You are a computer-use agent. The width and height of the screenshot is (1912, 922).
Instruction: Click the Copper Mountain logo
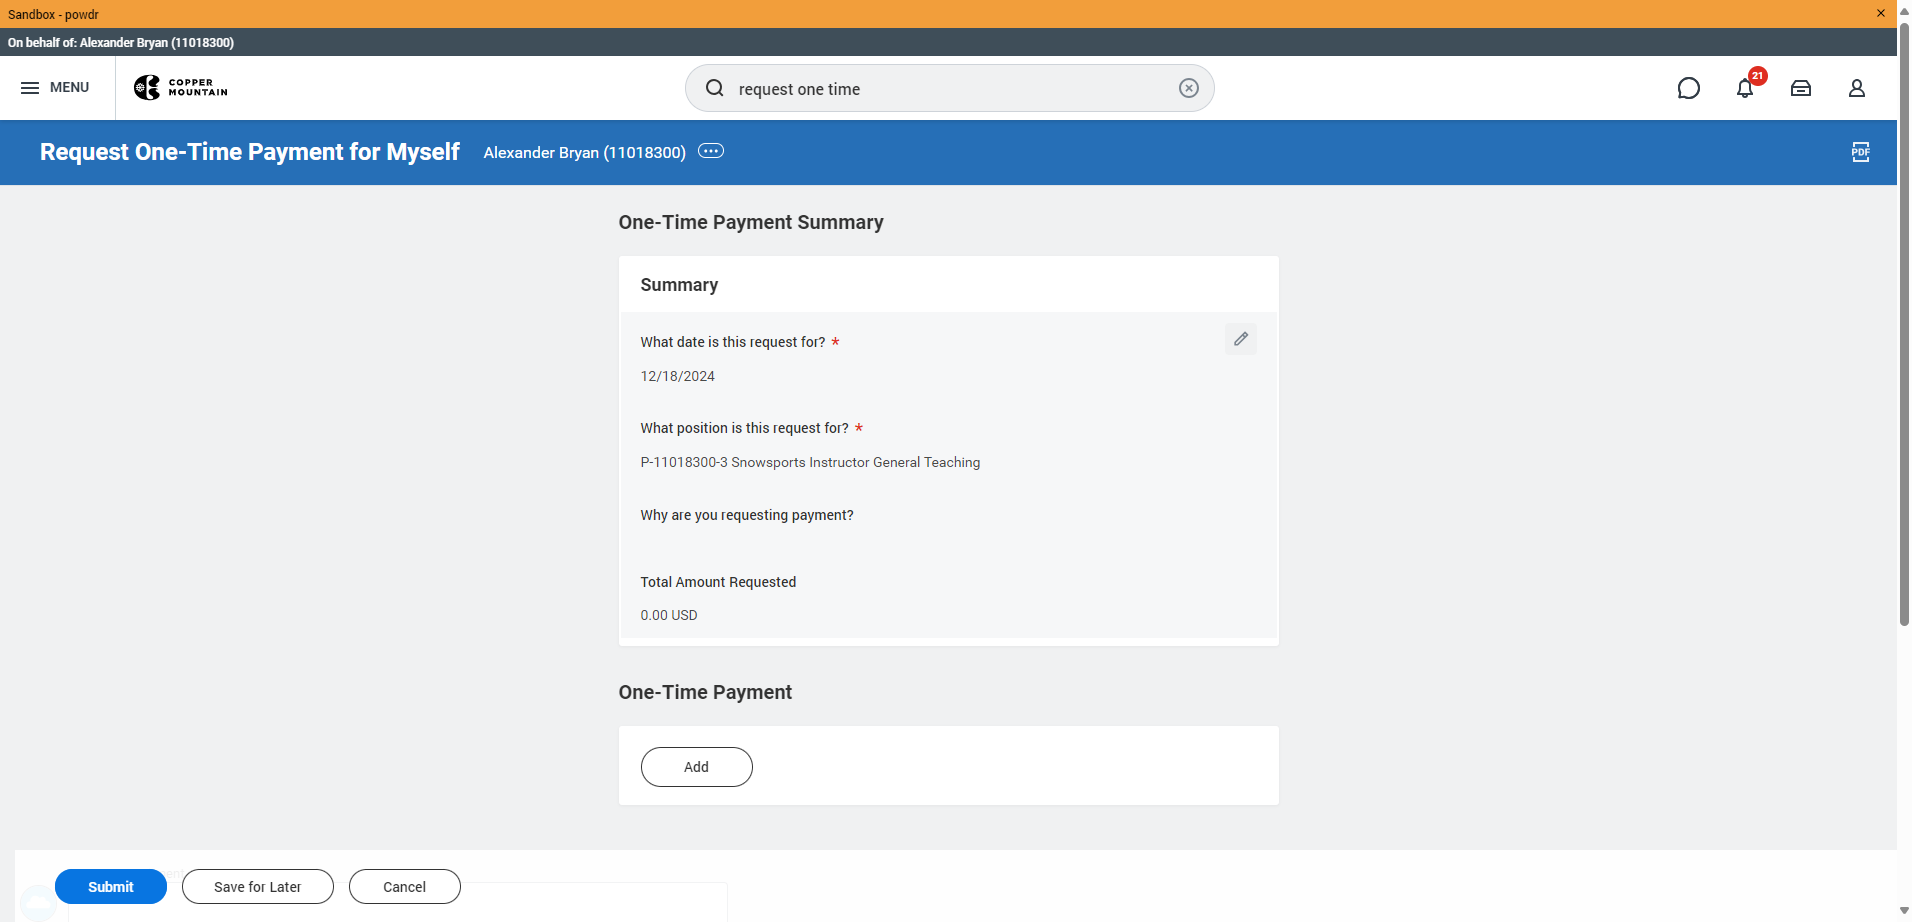point(181,88)
